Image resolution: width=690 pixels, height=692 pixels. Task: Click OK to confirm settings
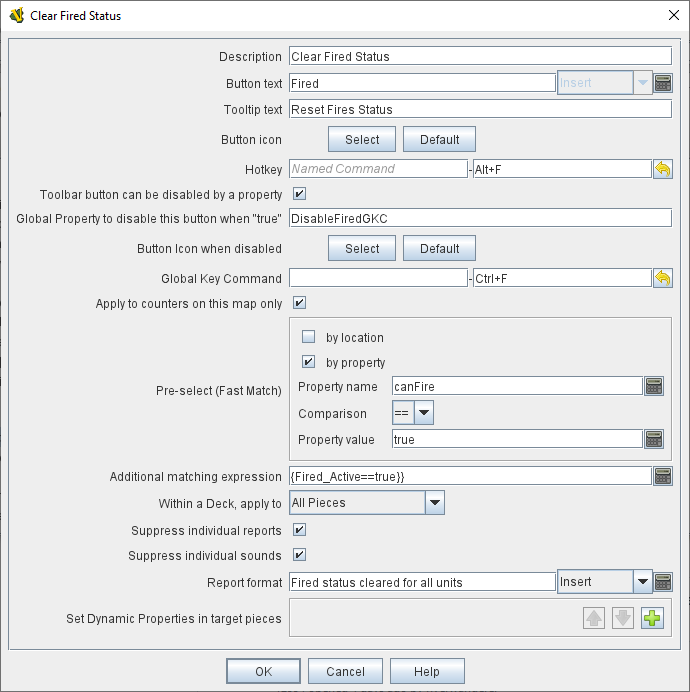(263, 671)
